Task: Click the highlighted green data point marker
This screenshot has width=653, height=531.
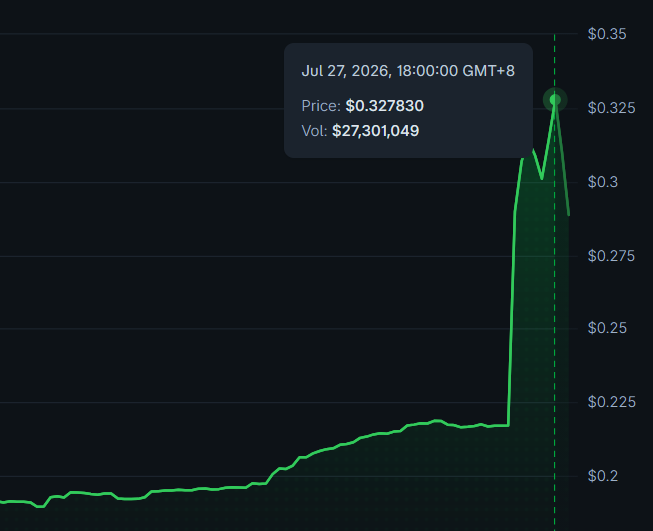Action: coord(555,100)
